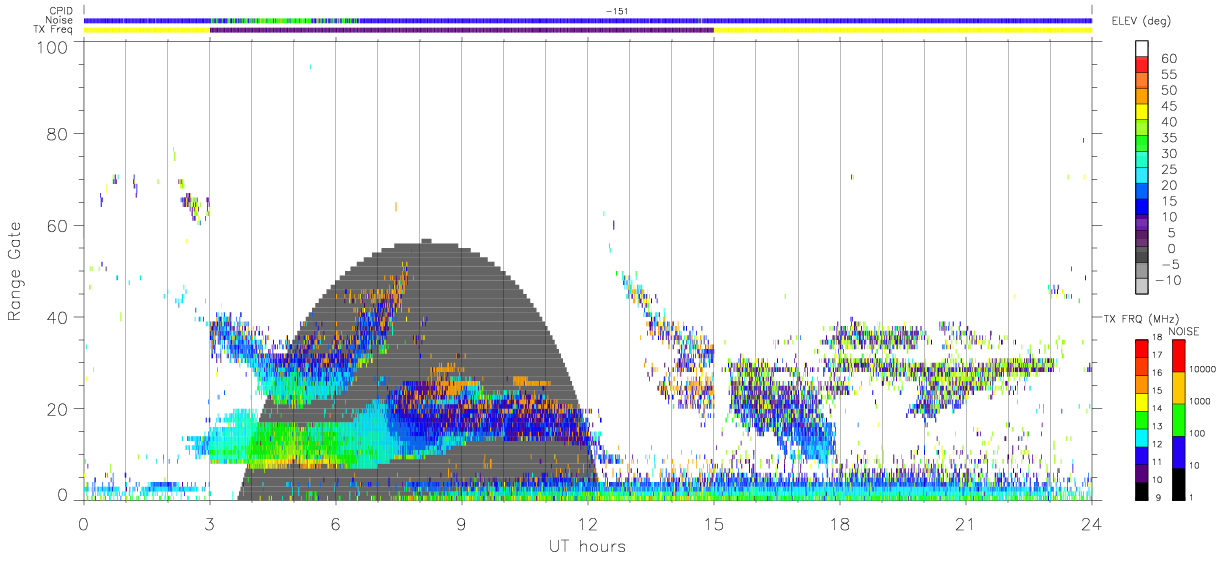Click the '9' tick on UT hours axis
This screenshot has width=1228, height=567.
click(x=462, y=525)
